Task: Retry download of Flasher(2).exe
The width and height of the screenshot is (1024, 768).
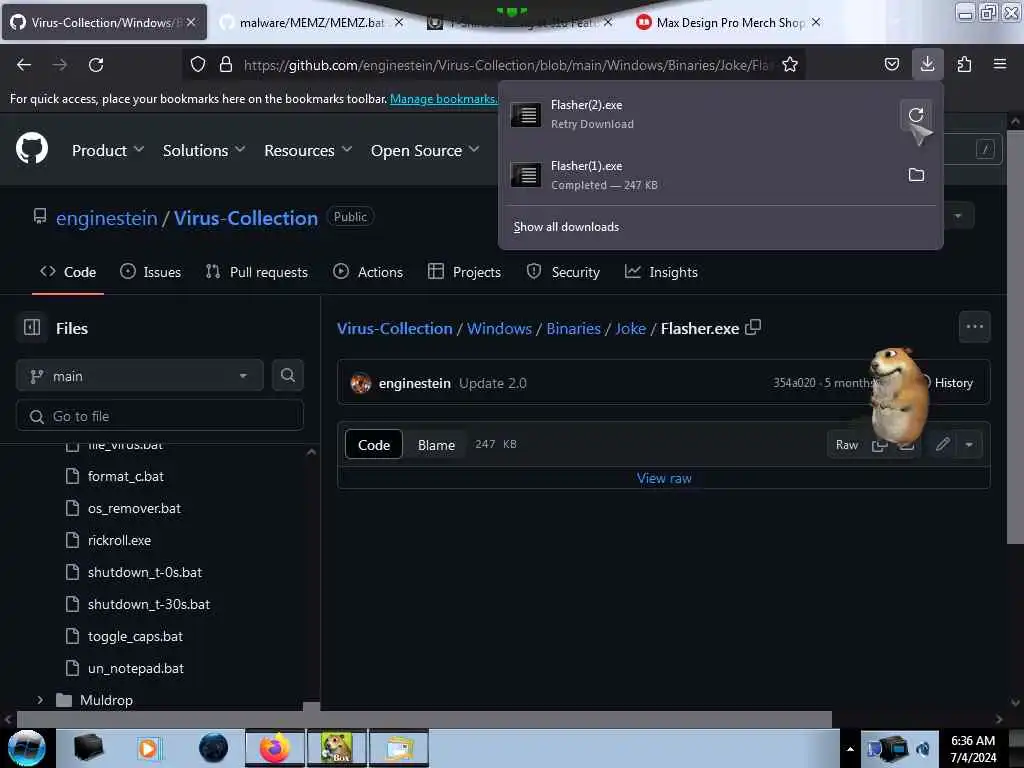Action: pos(916,115)
